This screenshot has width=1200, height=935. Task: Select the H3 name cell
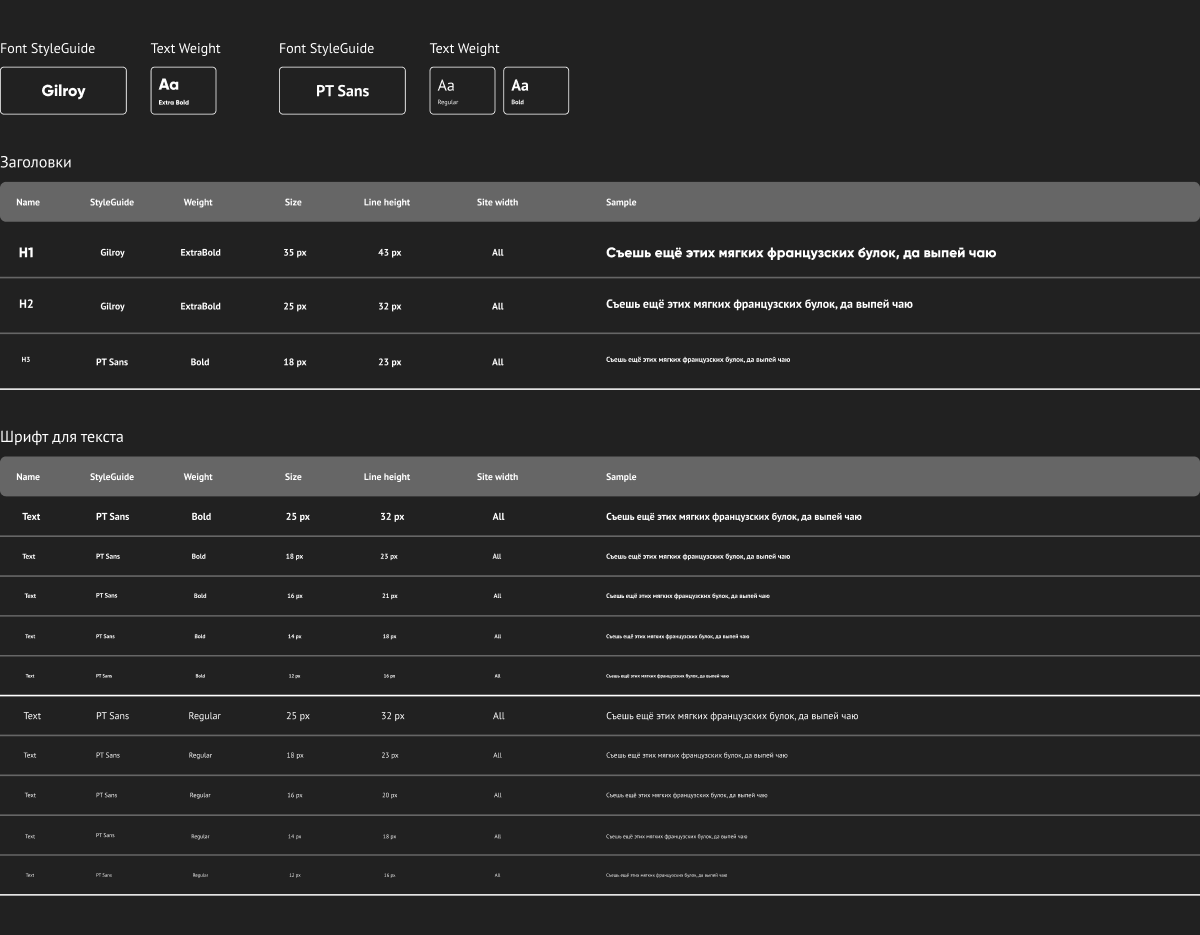tap(26, 359)
